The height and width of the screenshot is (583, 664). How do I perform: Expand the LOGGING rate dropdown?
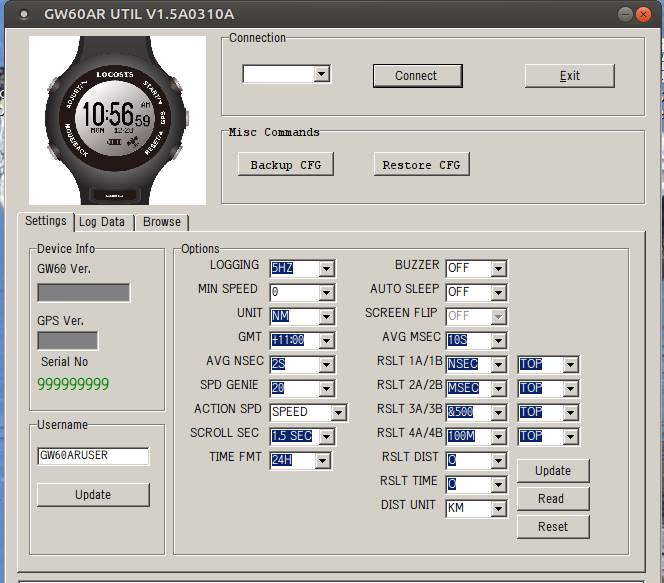click(x=326, y=268)
